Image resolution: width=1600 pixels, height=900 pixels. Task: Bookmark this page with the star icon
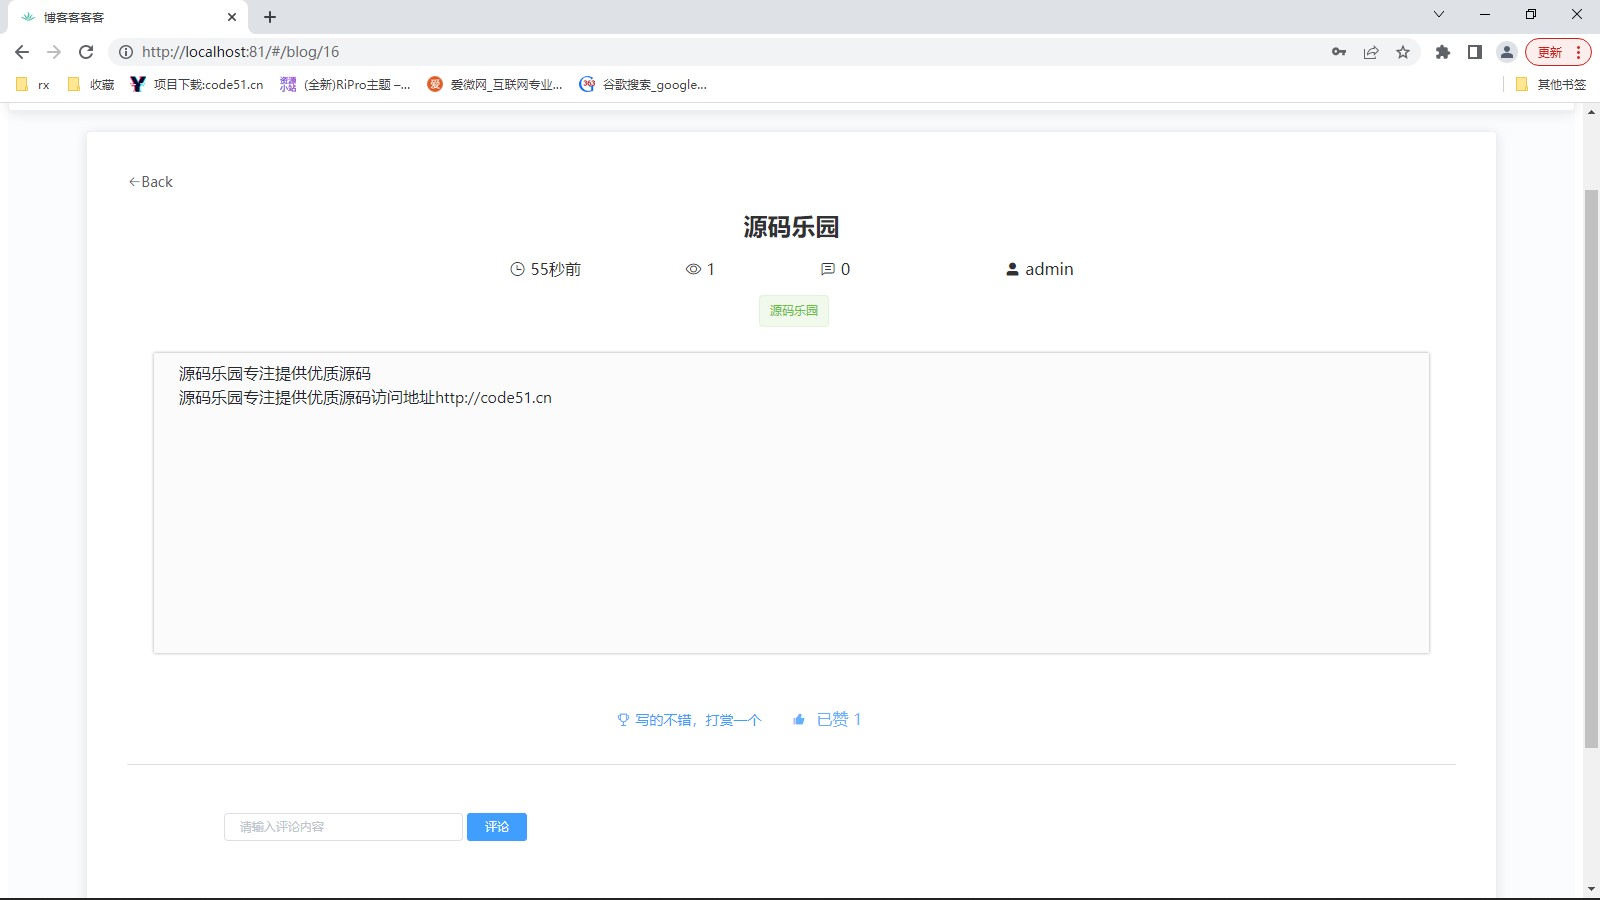pos(1403,52)
